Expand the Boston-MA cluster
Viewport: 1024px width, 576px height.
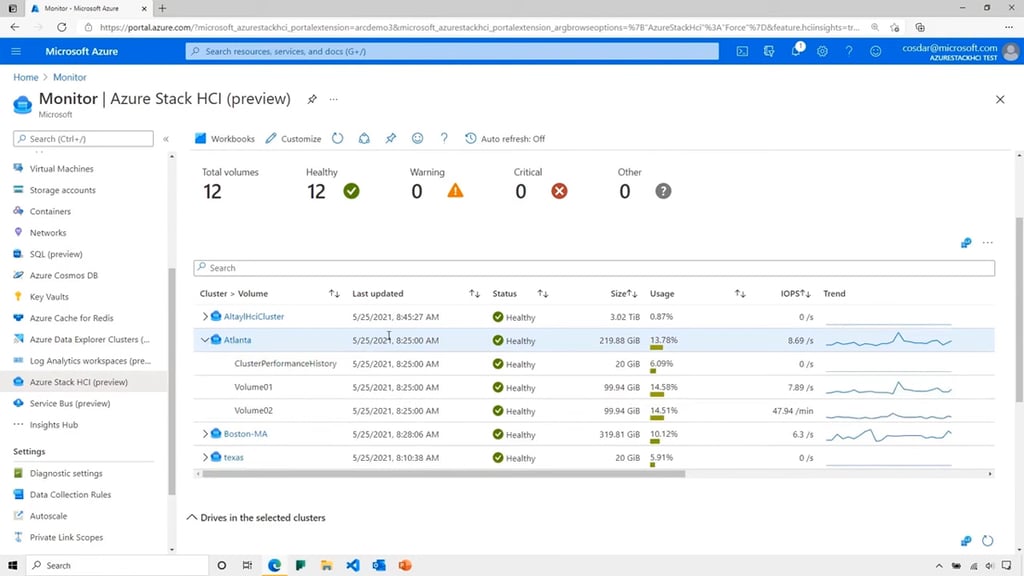pos(204,434)
